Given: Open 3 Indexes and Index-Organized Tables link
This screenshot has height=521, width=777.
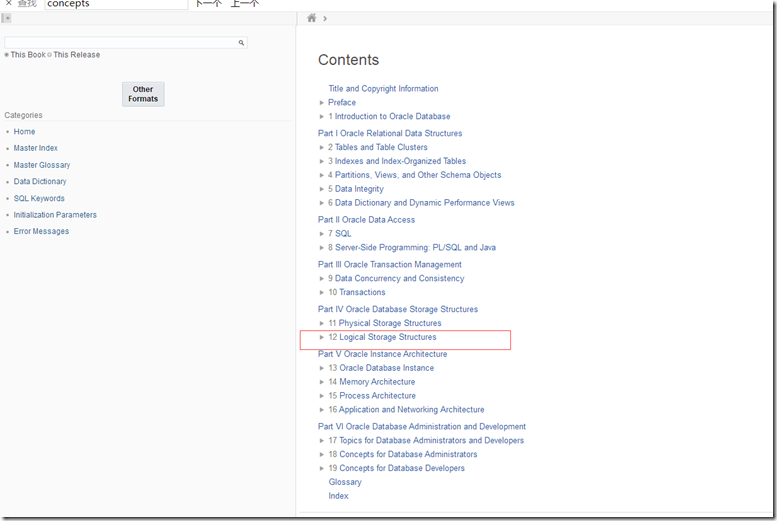Looking at the screenshot, I should coord(397,161).
